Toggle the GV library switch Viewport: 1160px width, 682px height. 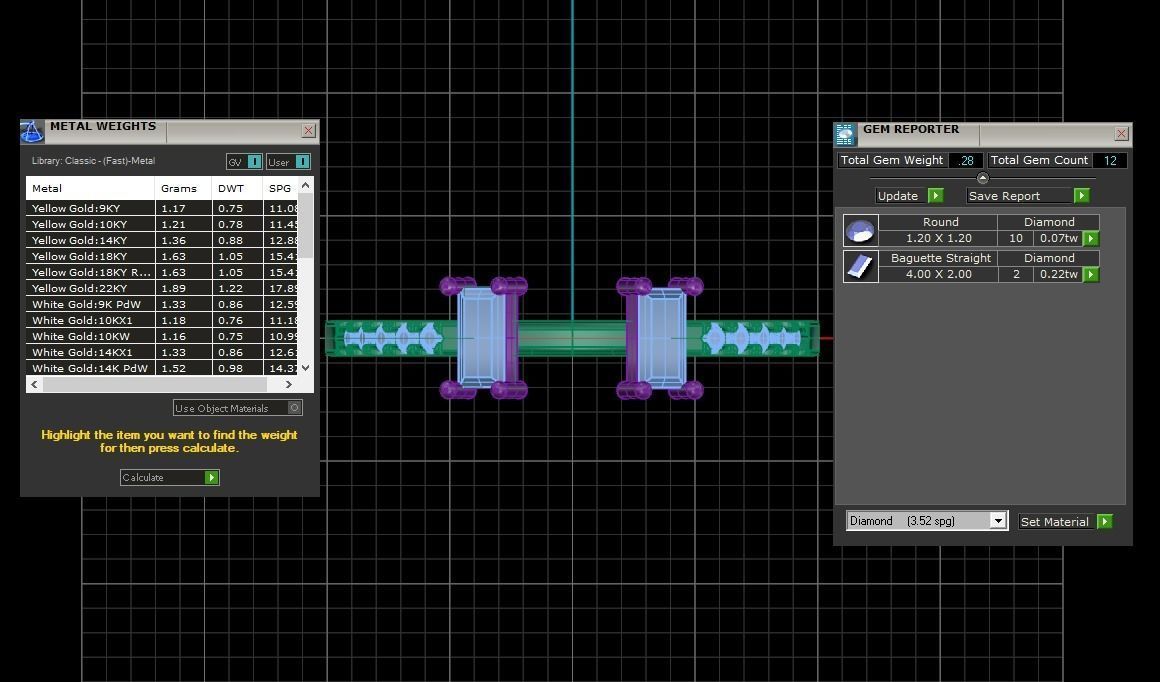[x=254, y=161]
